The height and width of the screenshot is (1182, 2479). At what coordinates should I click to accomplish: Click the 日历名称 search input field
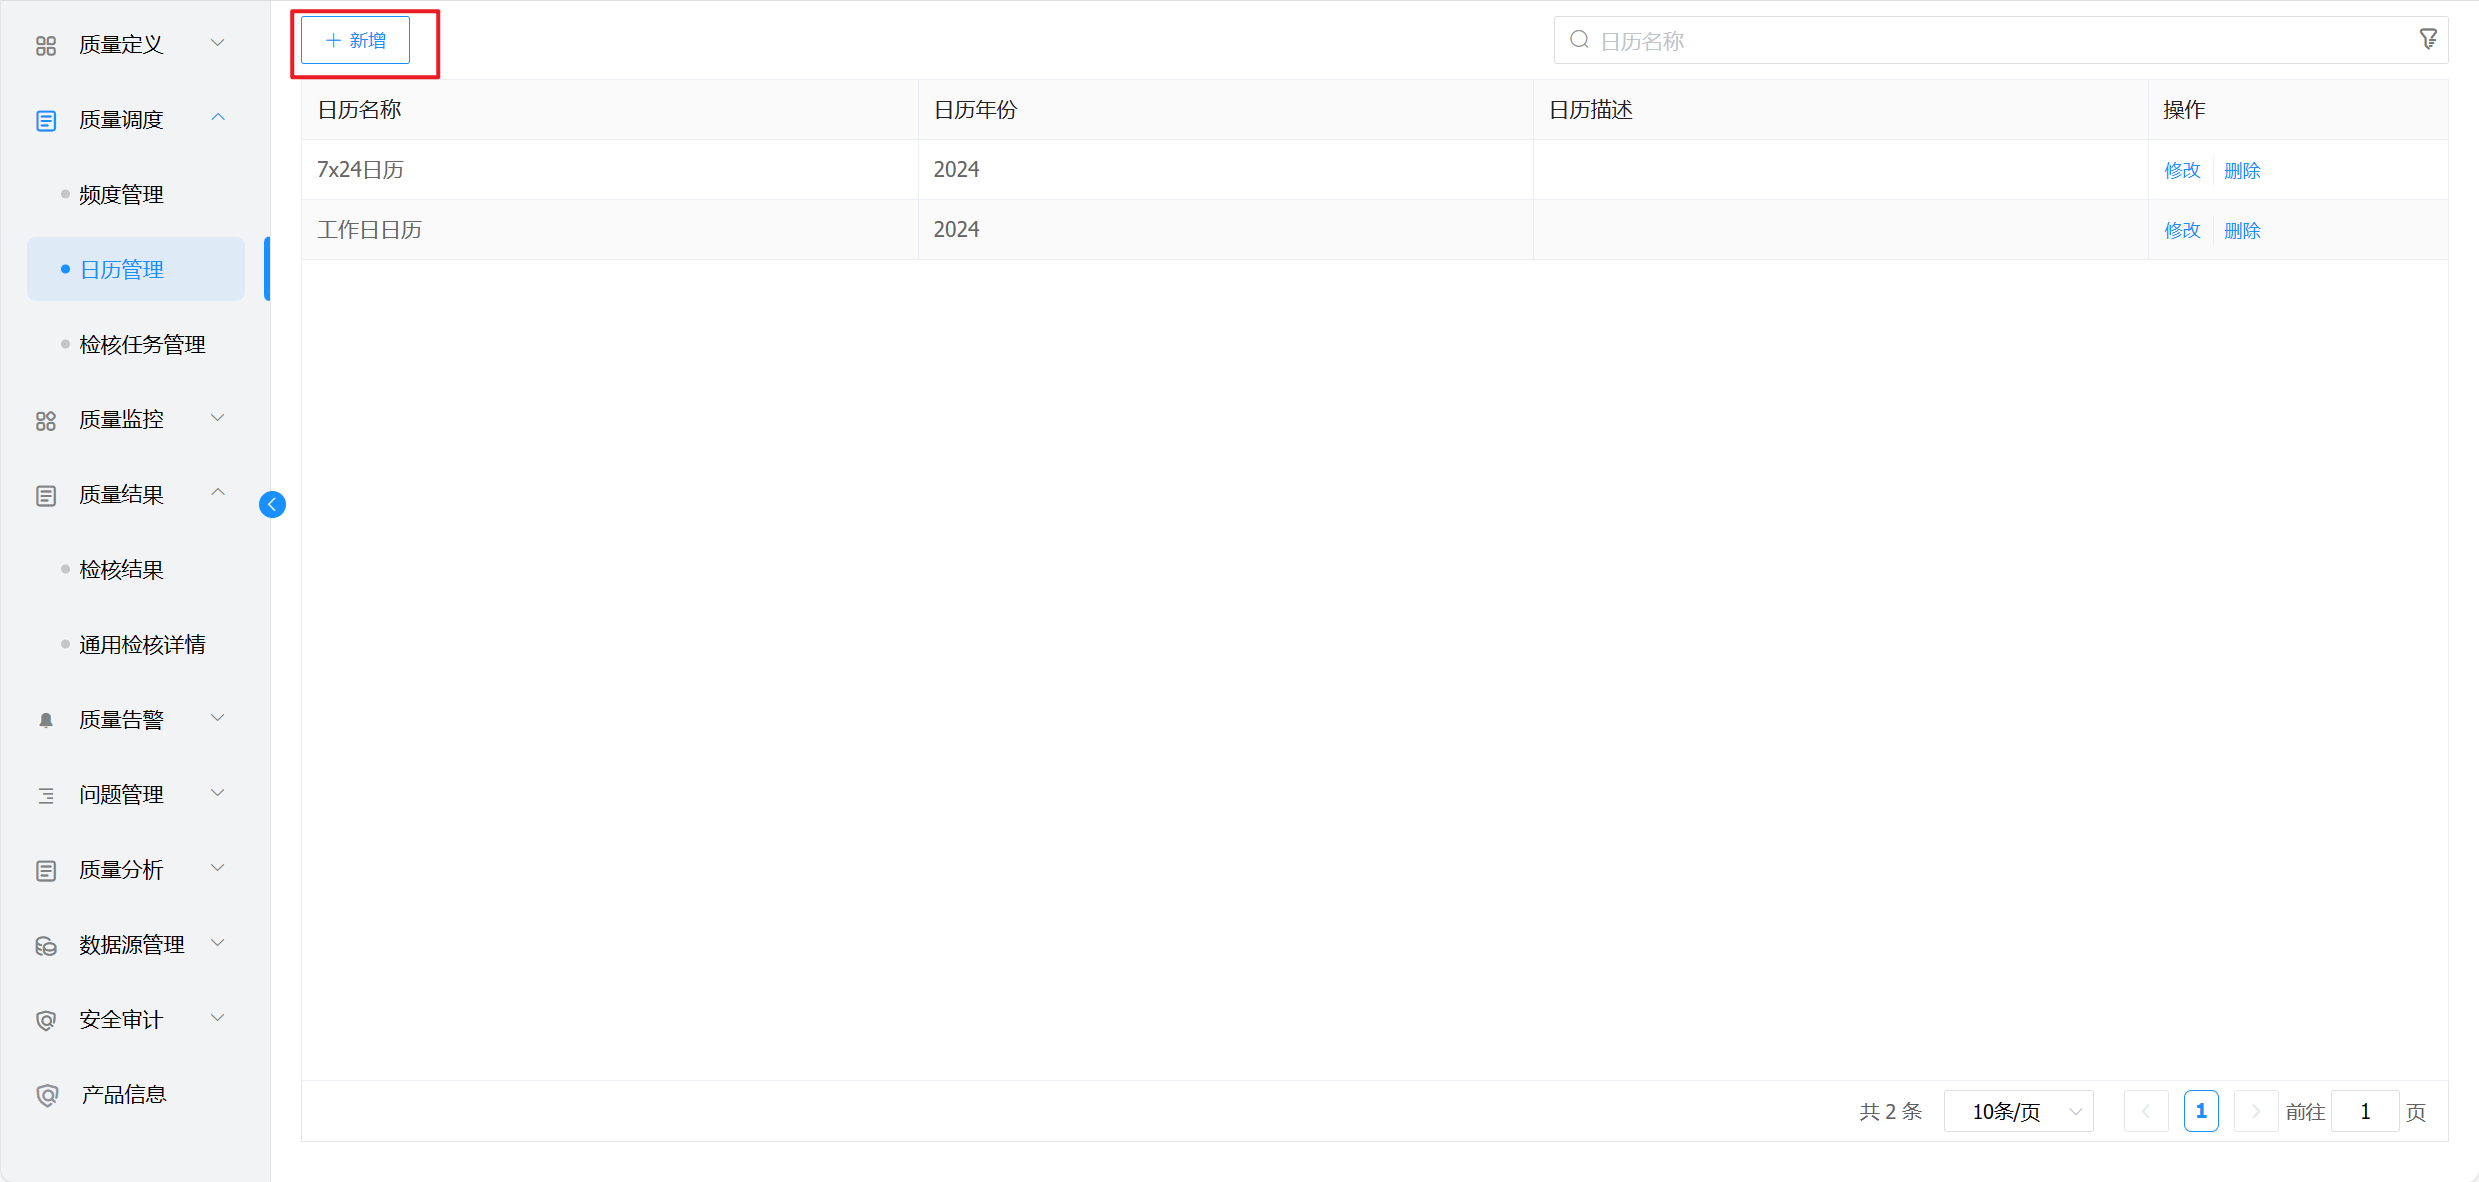tap(1990, 41)
